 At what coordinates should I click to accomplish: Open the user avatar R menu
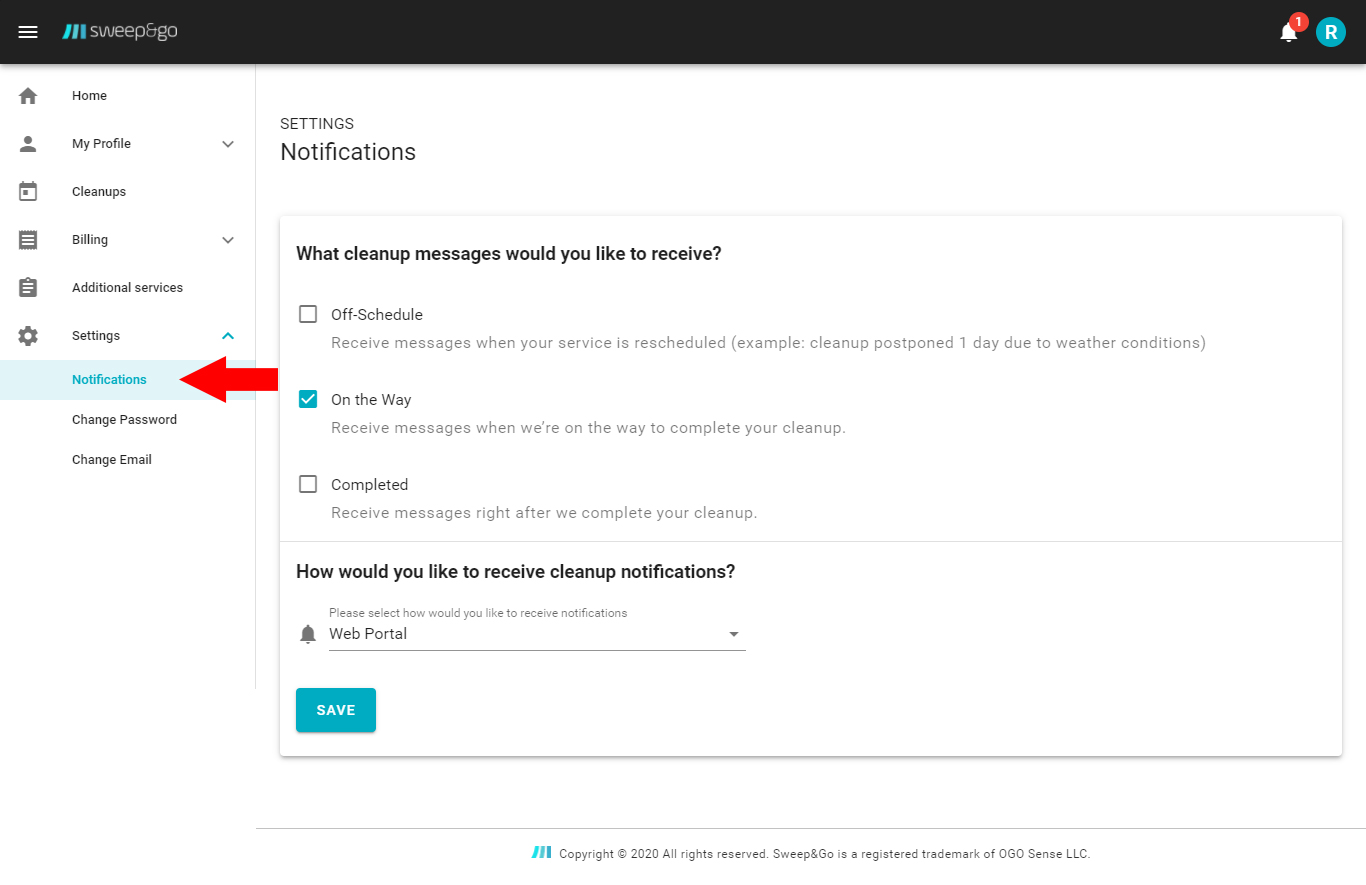point(1330,32)
